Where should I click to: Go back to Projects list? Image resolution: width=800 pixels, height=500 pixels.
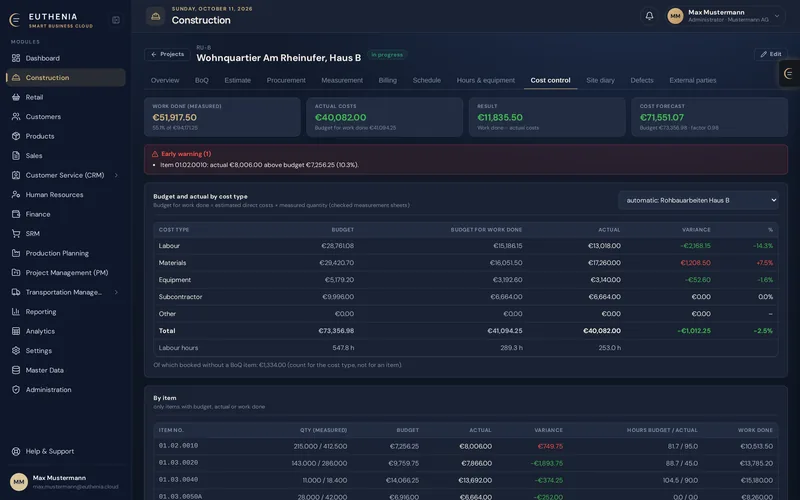click(x=167, y=54)
